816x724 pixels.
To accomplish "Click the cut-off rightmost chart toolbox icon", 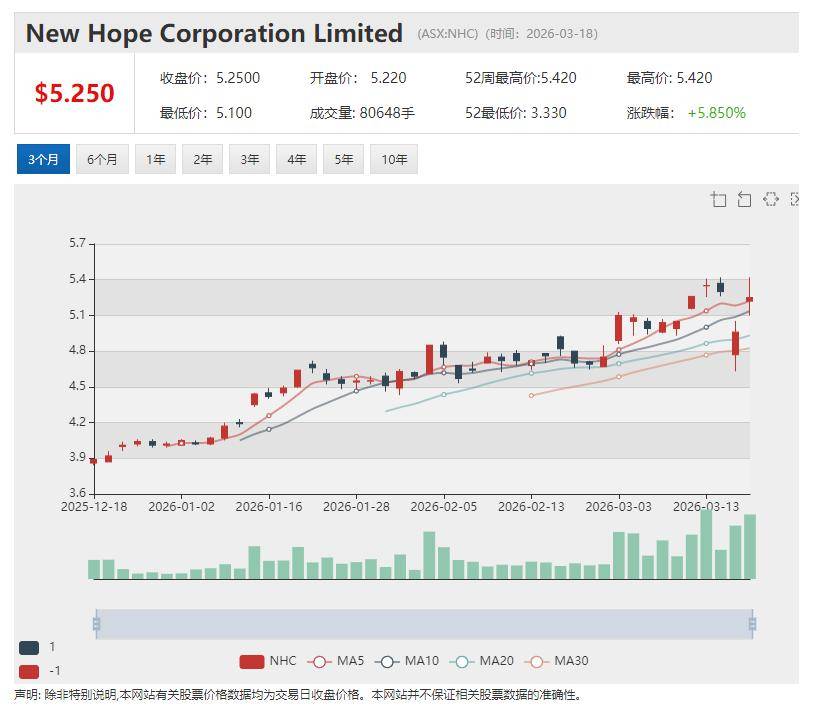I will 795,200.
